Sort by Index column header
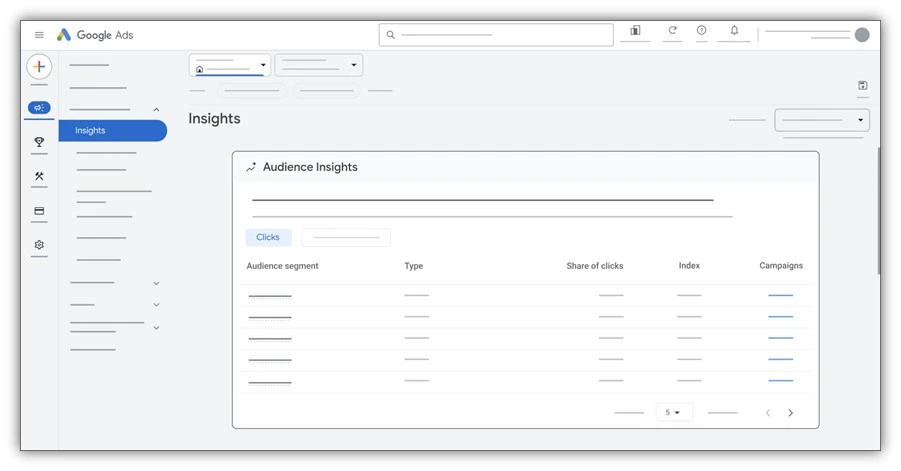The image size is (901, 471). pyautogui.click(x=689, y=265)
